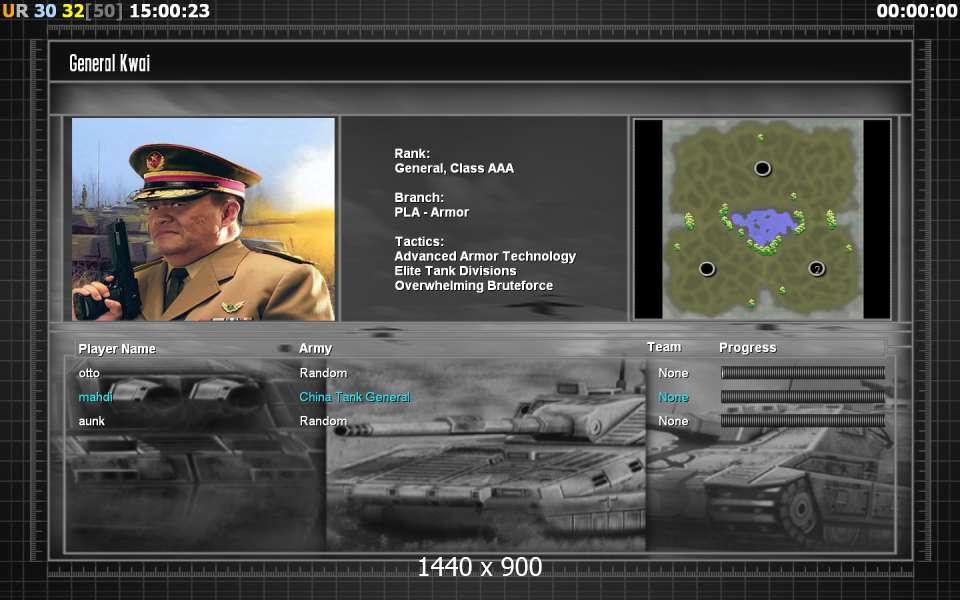
Task: Click the "PLA - Armor" text
Action: tap(432, 212)
